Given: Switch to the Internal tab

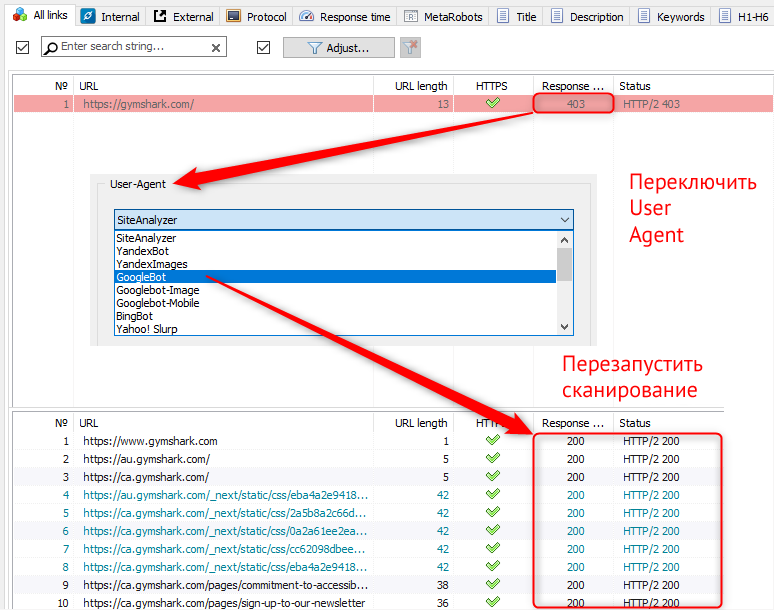Looking at the screenshot, I should pos(111,17).
